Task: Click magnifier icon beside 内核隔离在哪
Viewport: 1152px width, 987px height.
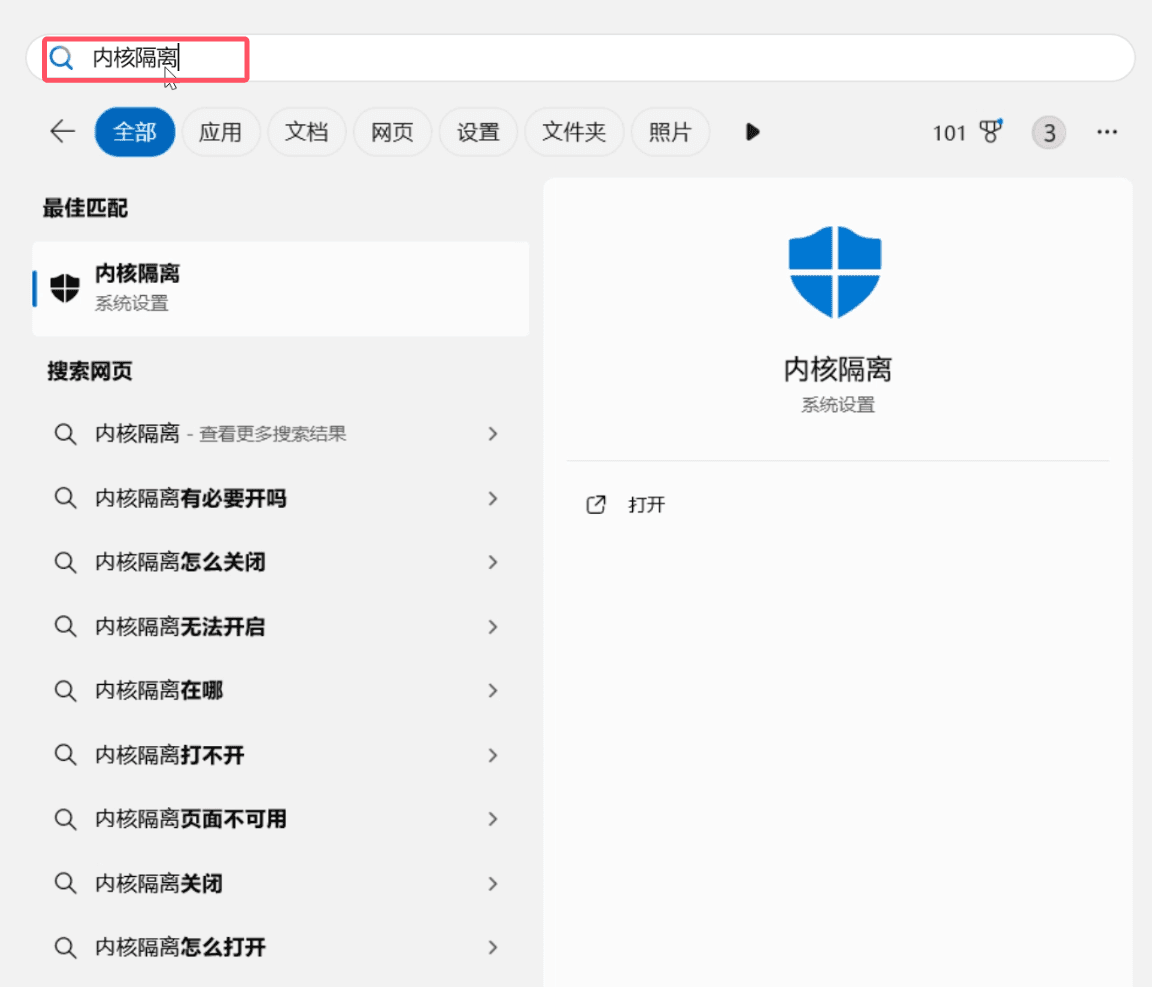Action: coord(65,691)
